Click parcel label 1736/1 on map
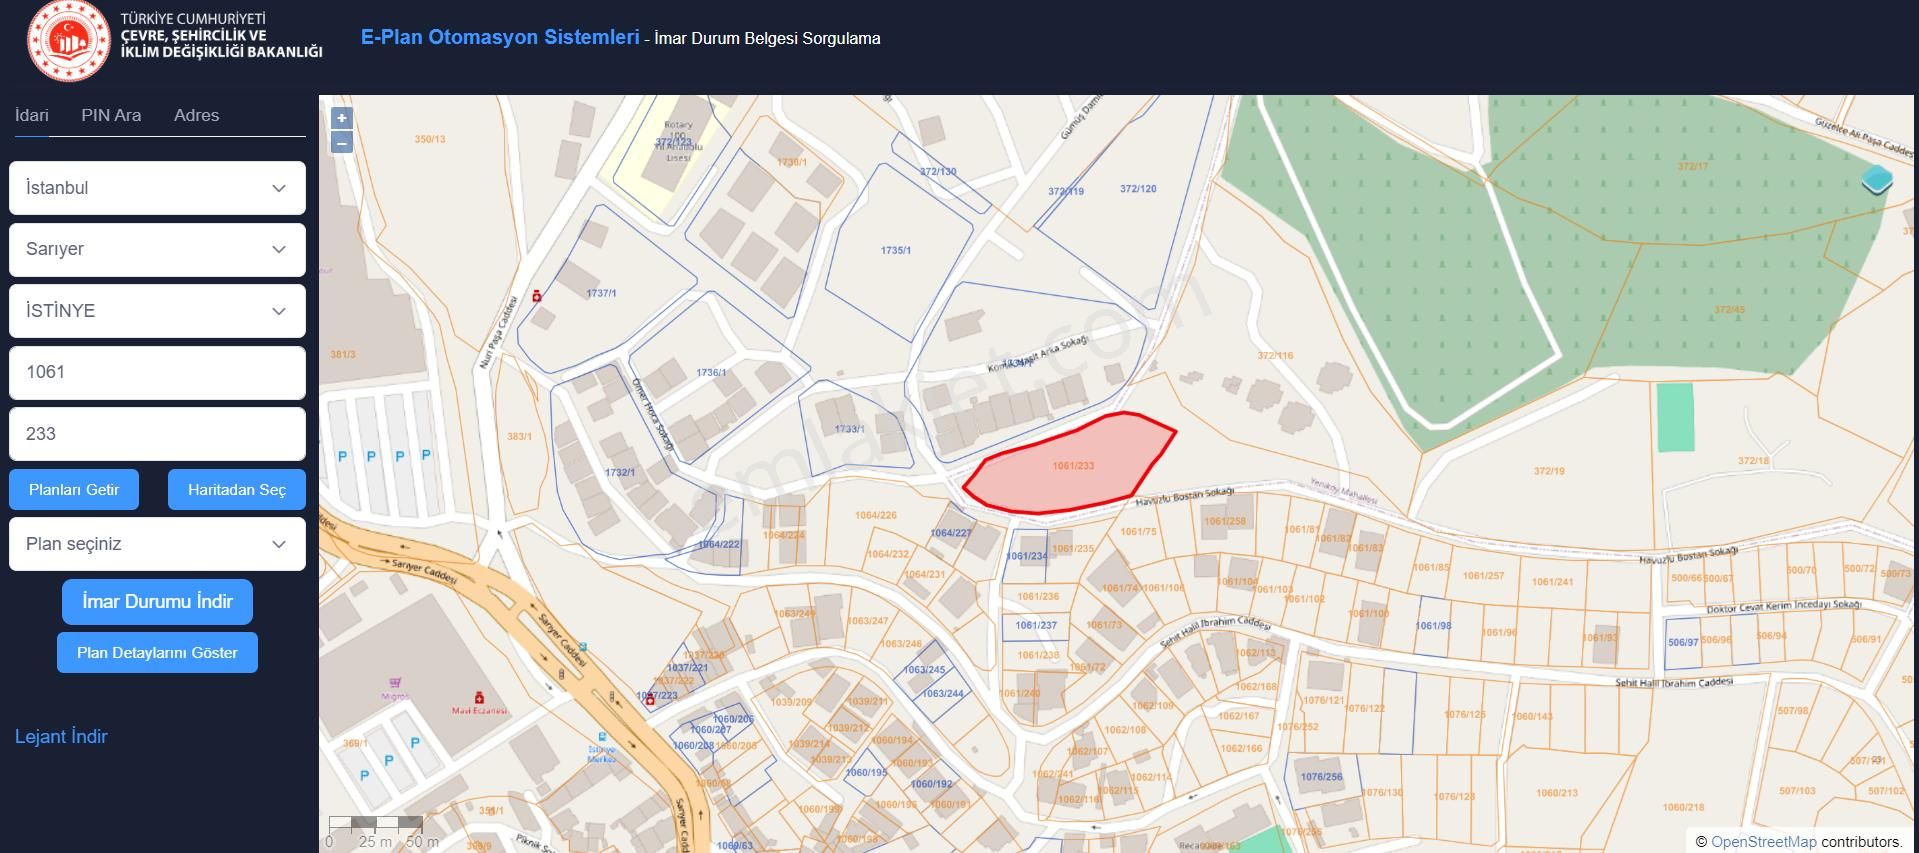This screenshot has height=853, width=1919. pyautogui.click(x=711, y=372)
